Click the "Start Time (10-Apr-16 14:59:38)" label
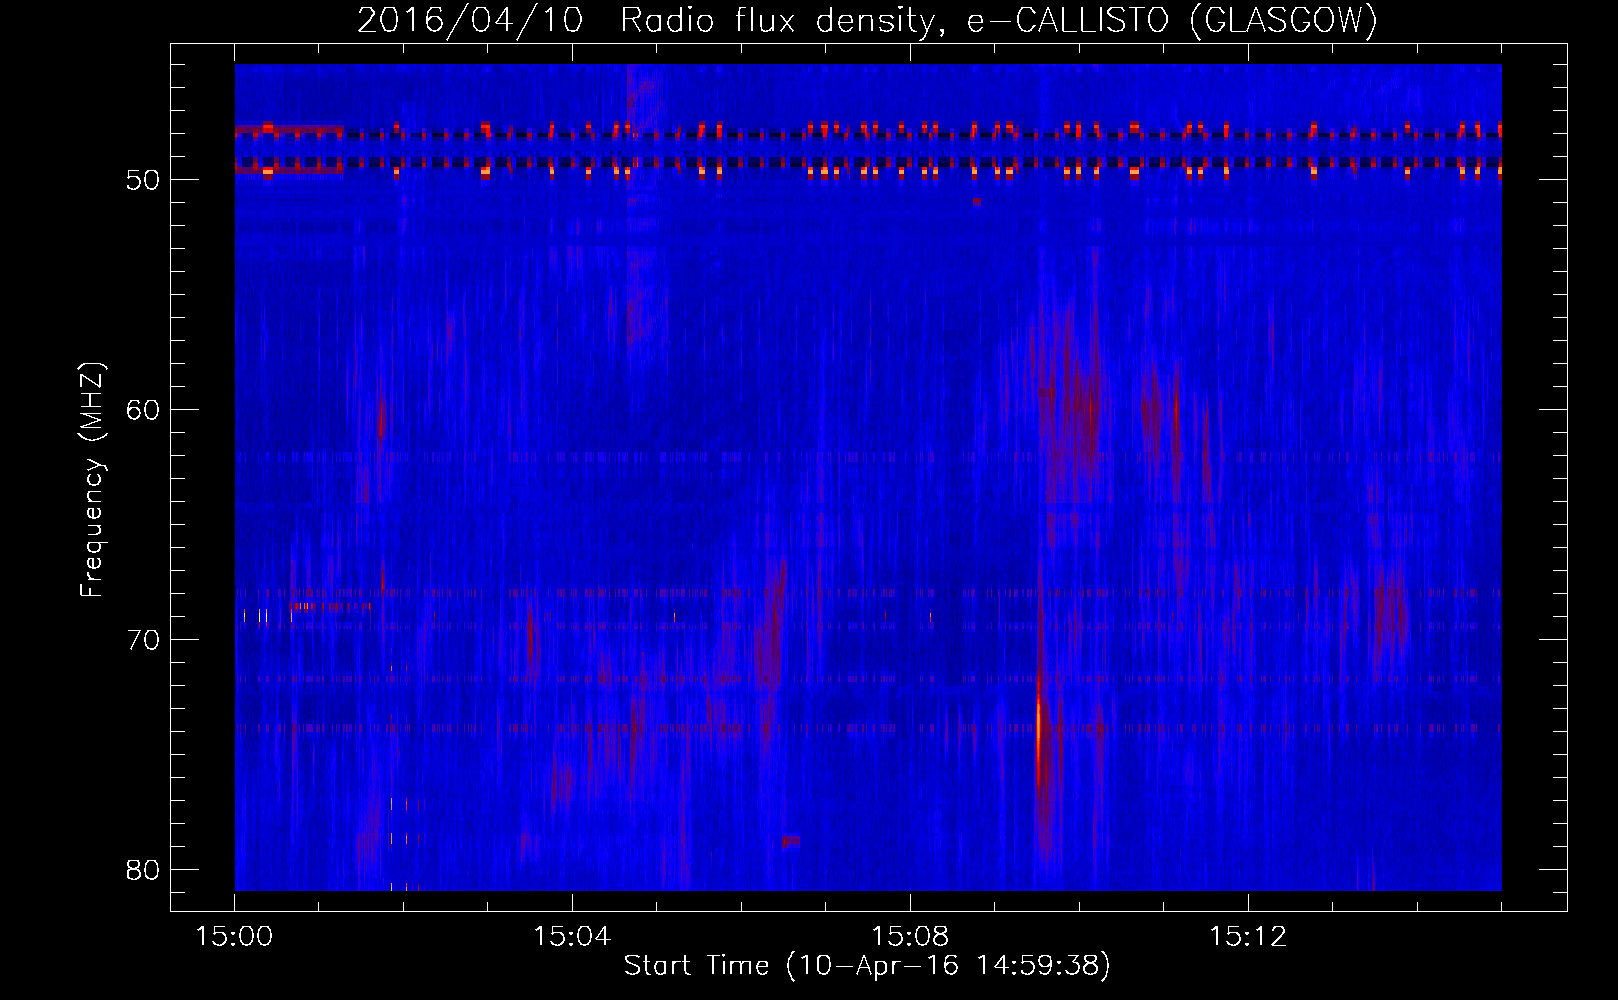 pyautogui.click(x=867, y=966)
